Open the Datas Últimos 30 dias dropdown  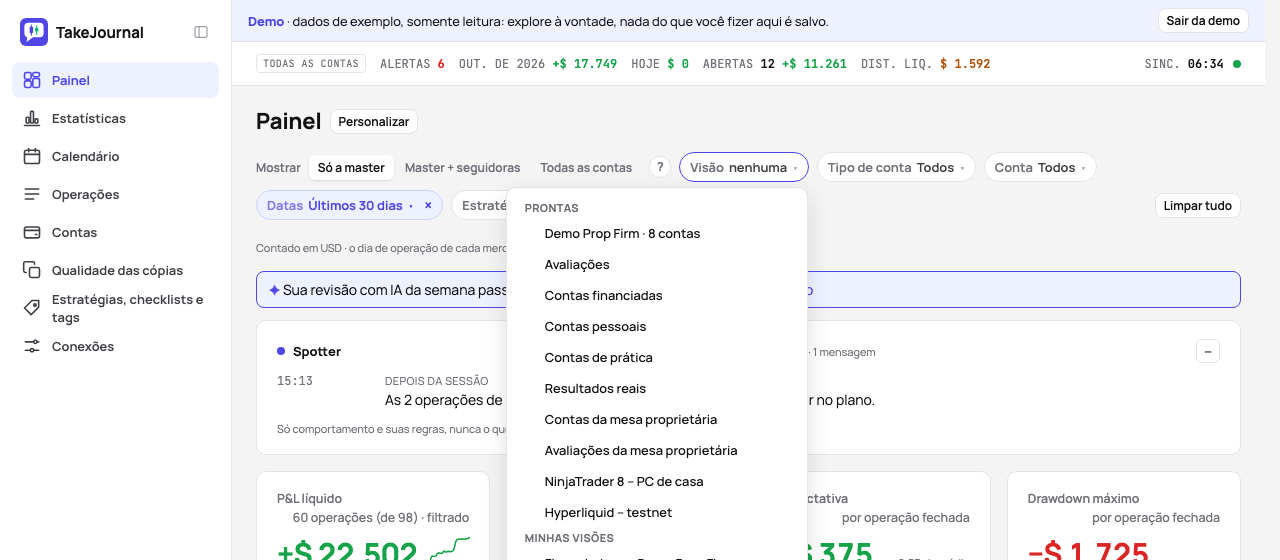coord(340,205)
